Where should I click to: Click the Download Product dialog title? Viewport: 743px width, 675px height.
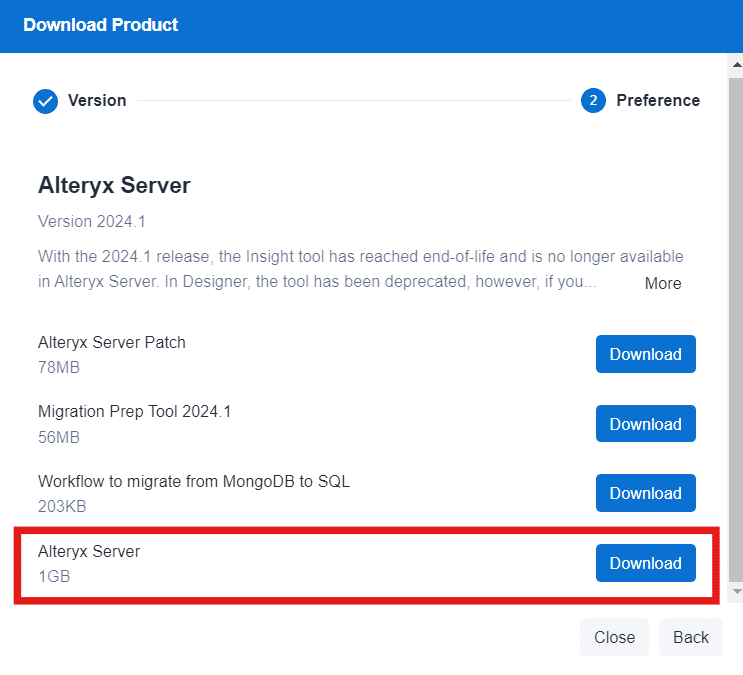click(101, 25)
